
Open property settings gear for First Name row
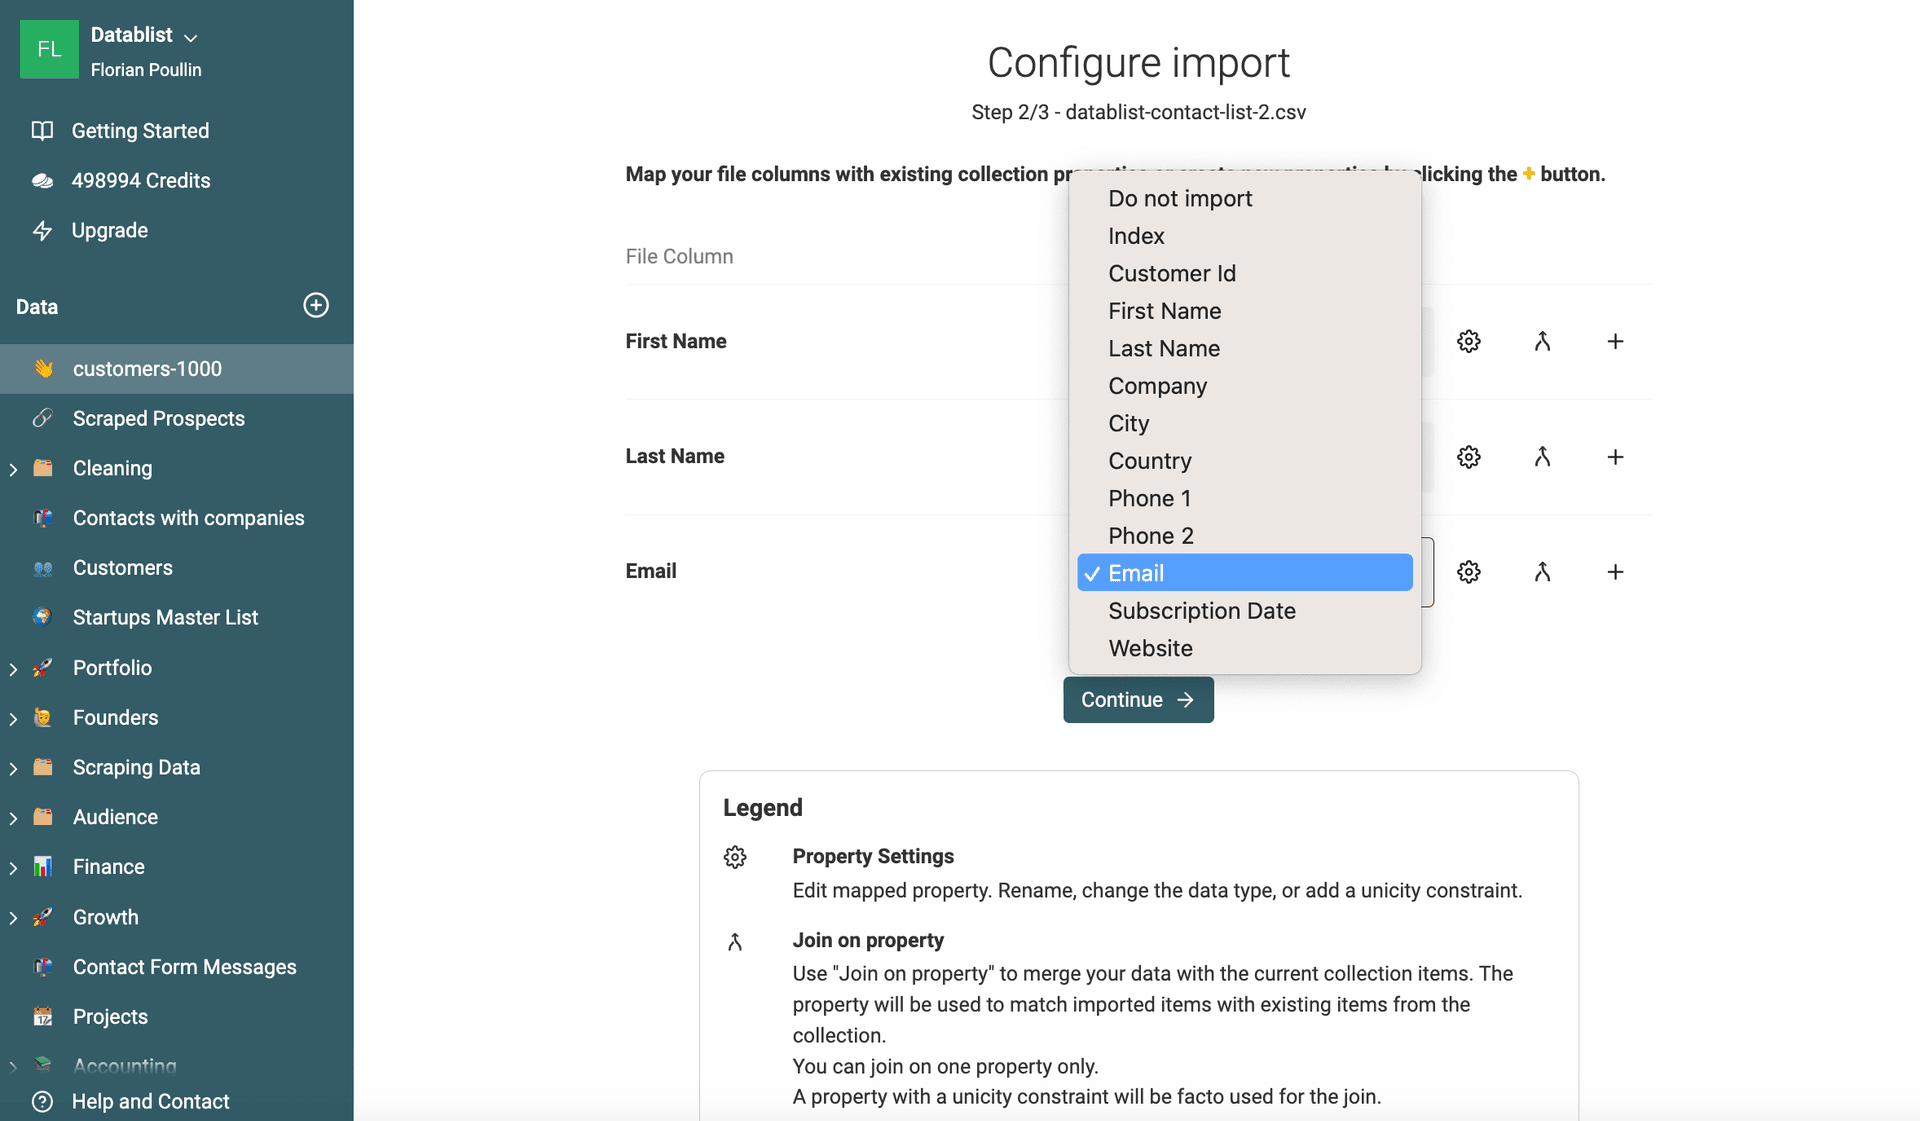click(1468, 341)
